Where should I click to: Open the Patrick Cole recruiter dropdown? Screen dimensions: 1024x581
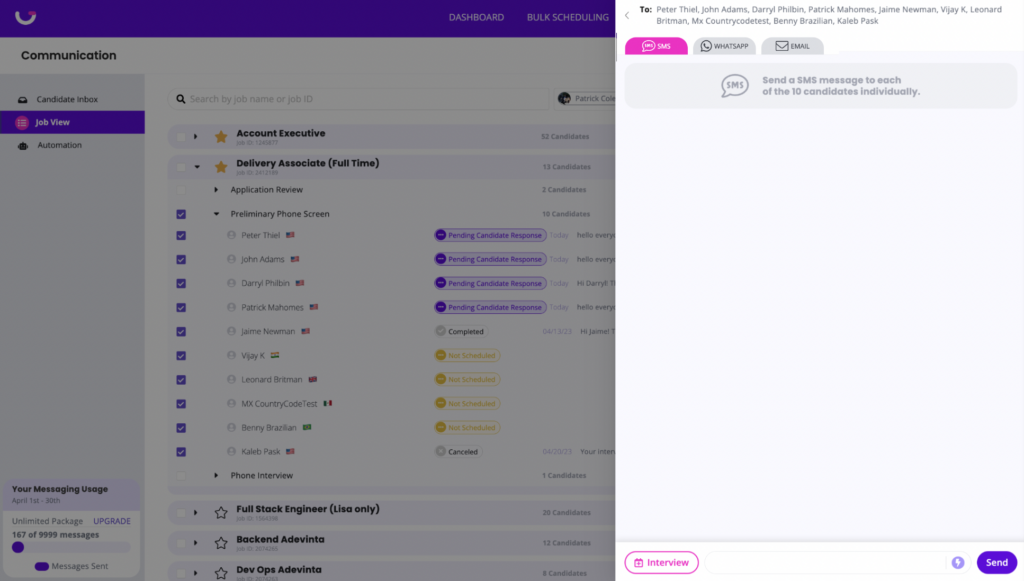(585, 99)
